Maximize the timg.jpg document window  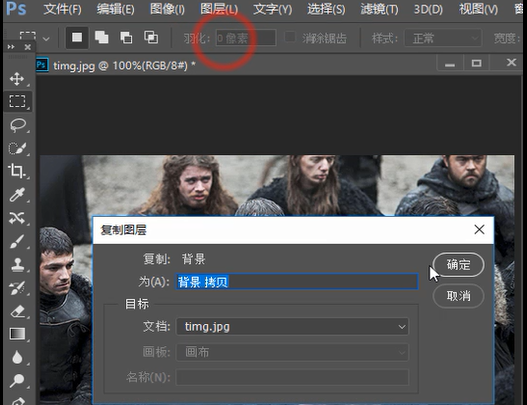pos(476,63)
